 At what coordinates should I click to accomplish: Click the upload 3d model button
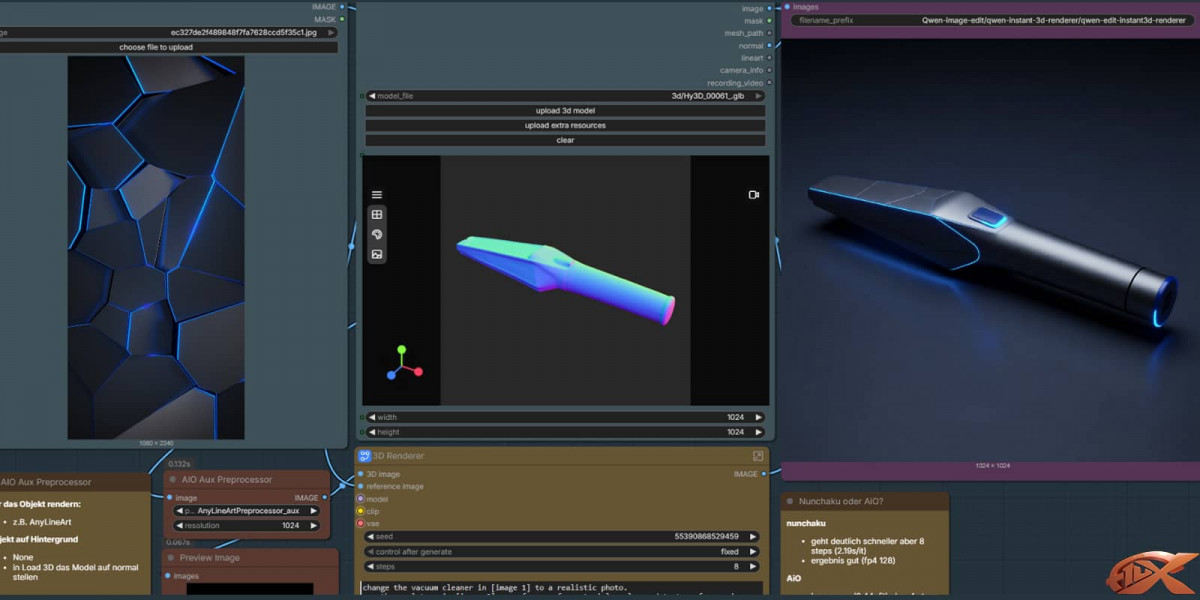pyautogui.click(x=565, y=111)
